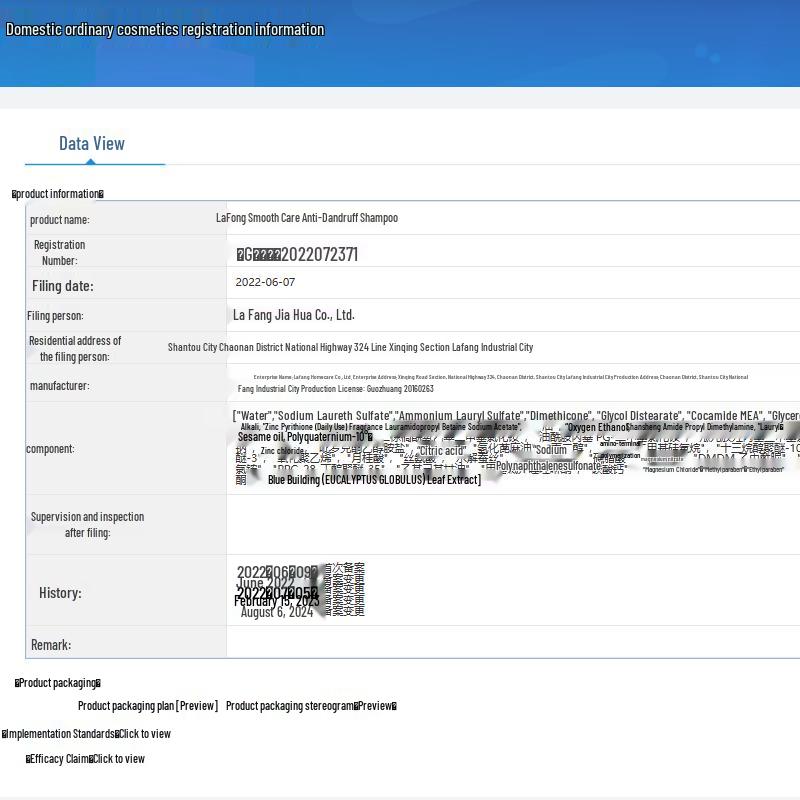Click the empty Supervision and inspection cell
800x800 pixels.
click(512, 524)
